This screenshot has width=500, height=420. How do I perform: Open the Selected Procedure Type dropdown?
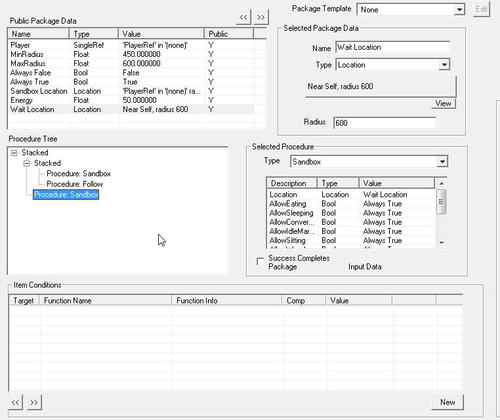point(442,162)
